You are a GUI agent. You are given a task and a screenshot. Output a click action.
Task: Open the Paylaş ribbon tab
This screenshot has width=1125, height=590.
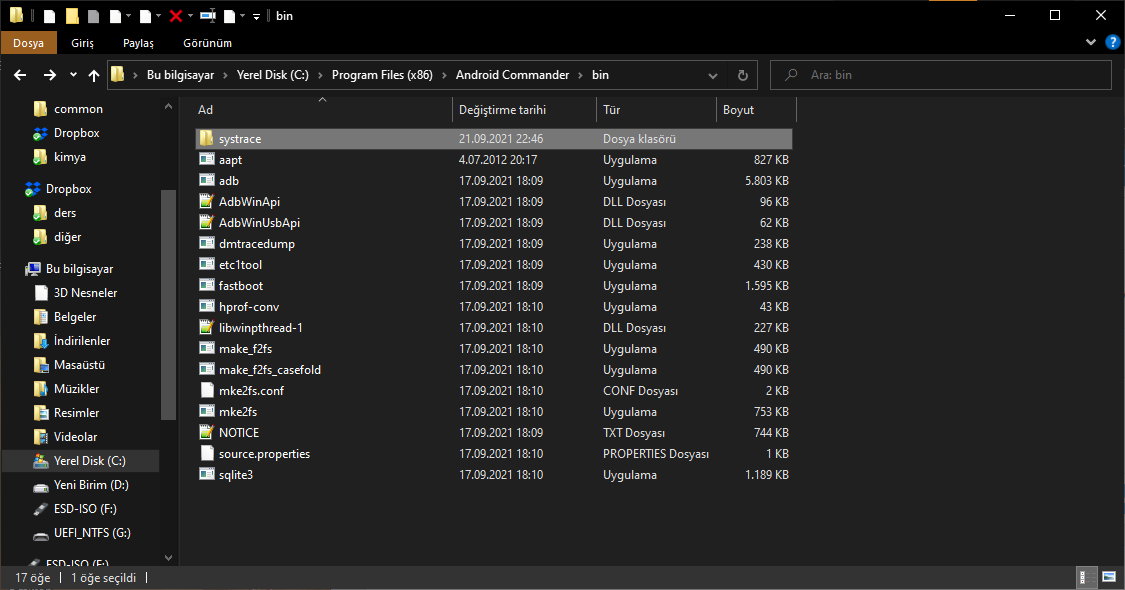138,43
